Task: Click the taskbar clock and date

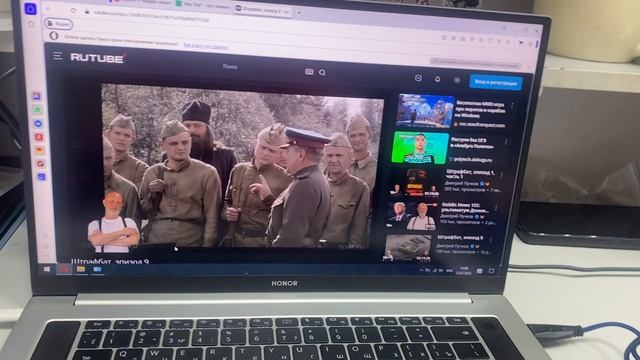Action: [x=464, y=271]
